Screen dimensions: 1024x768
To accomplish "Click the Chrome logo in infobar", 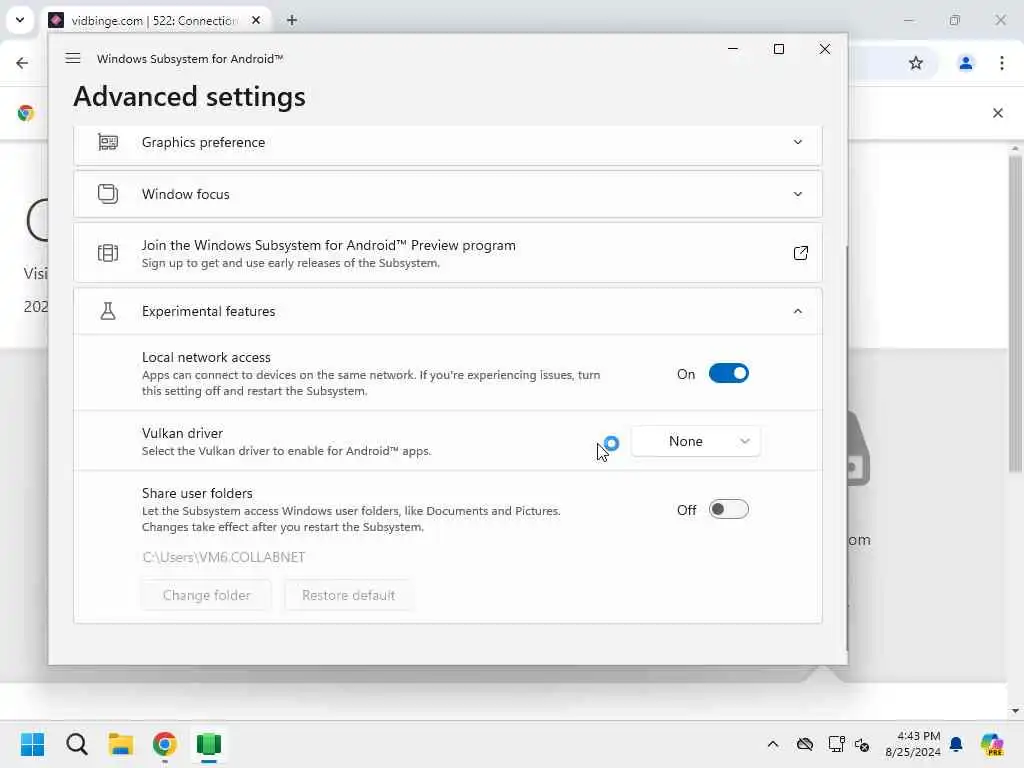I will [26, 113].
